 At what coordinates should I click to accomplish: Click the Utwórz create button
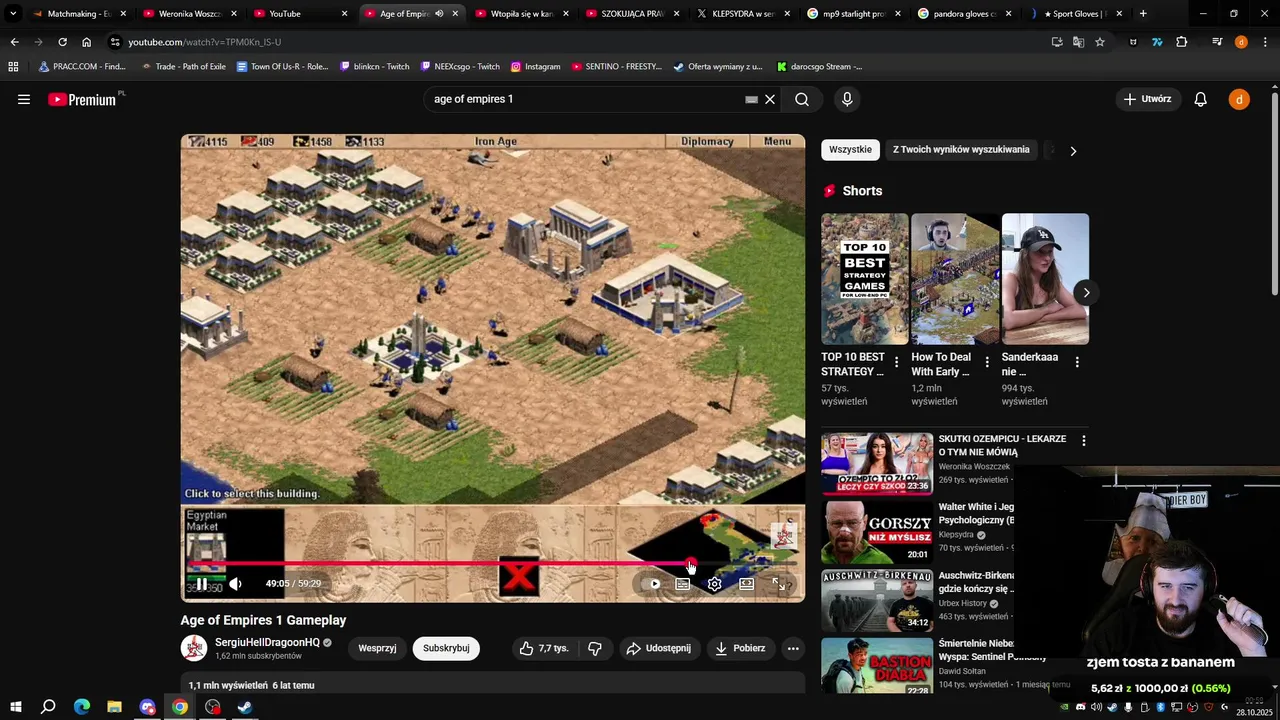click(x=1146, y=99)
